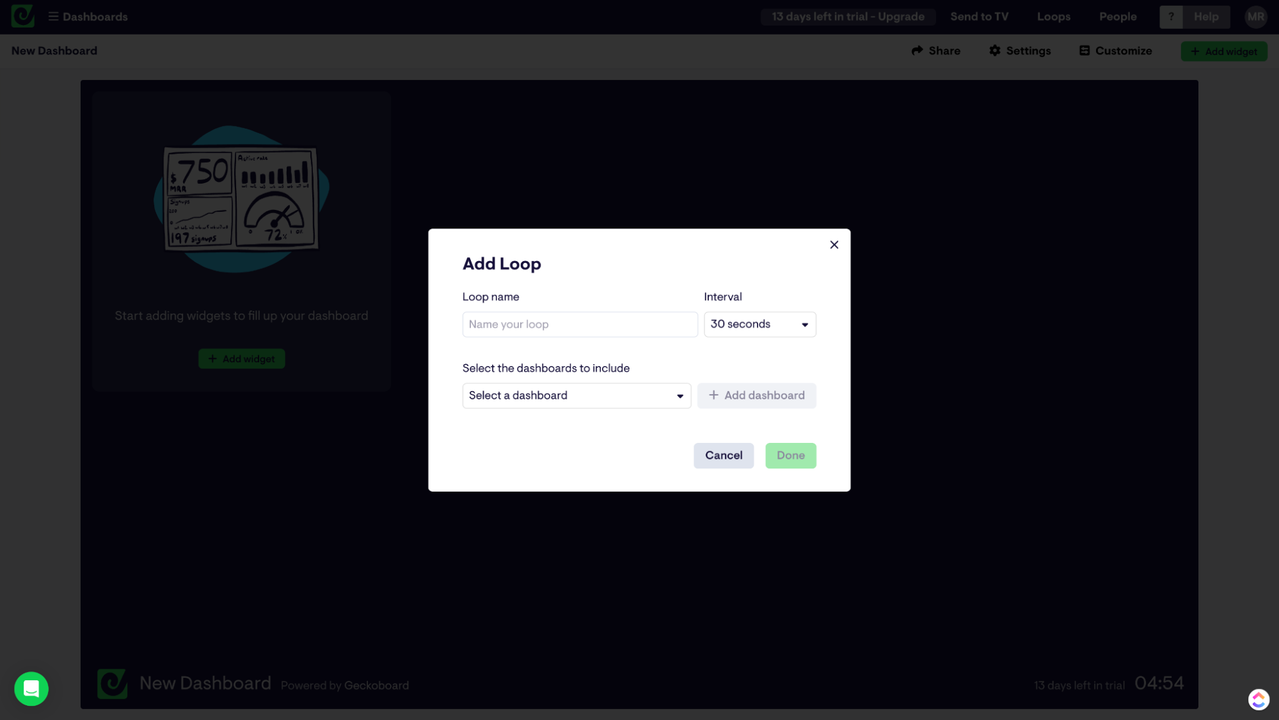Click the MR account avatar
1279x720 pixels.
click(x=1256, y=16)
